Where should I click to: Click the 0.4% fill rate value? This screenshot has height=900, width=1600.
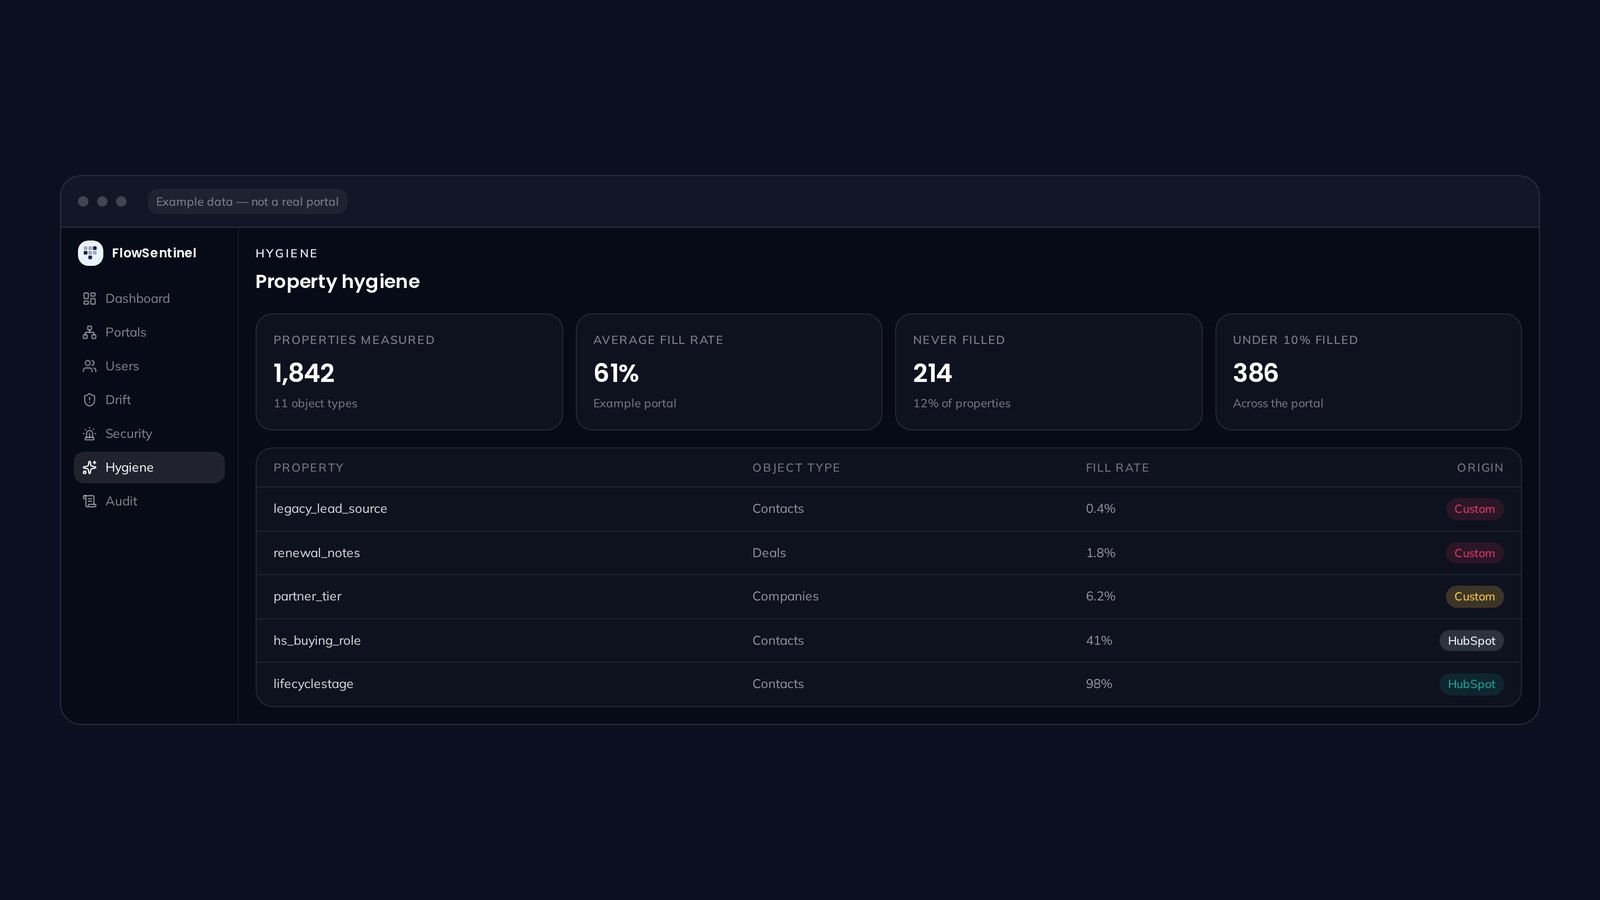point(1100,509)
